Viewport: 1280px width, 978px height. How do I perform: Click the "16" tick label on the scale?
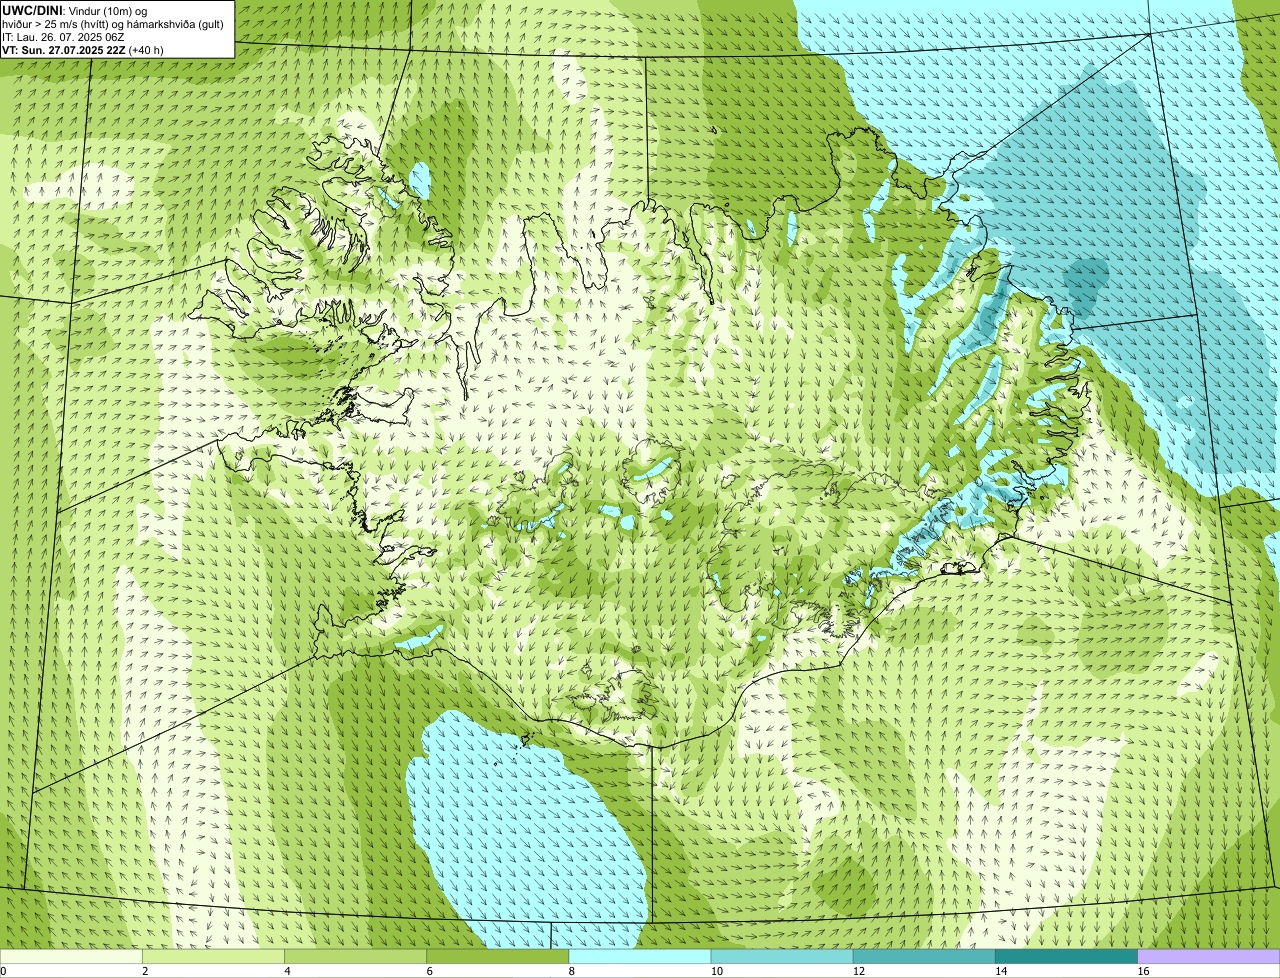point(1143,971)
